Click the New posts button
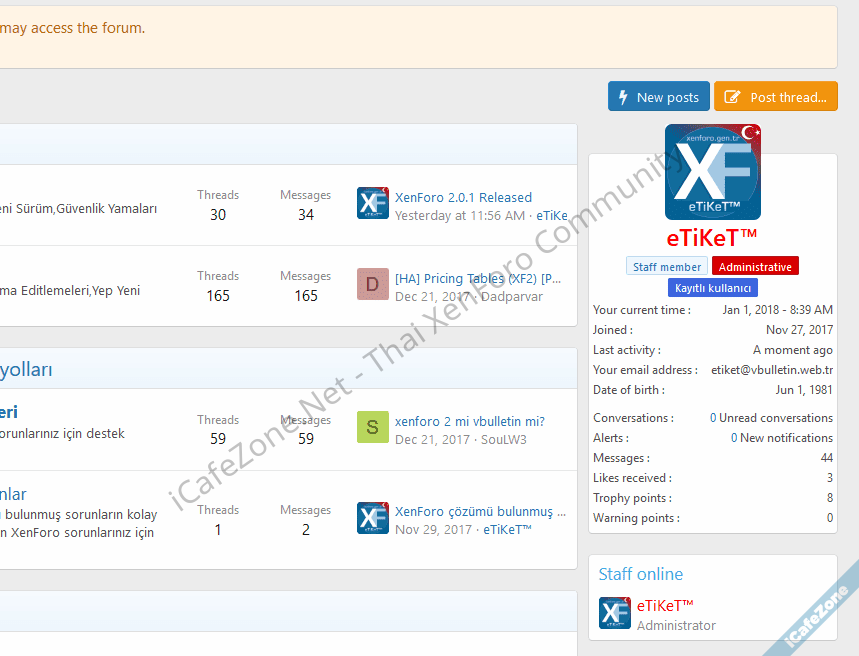The height and width of the screenshot is (656, 859). 658,97
